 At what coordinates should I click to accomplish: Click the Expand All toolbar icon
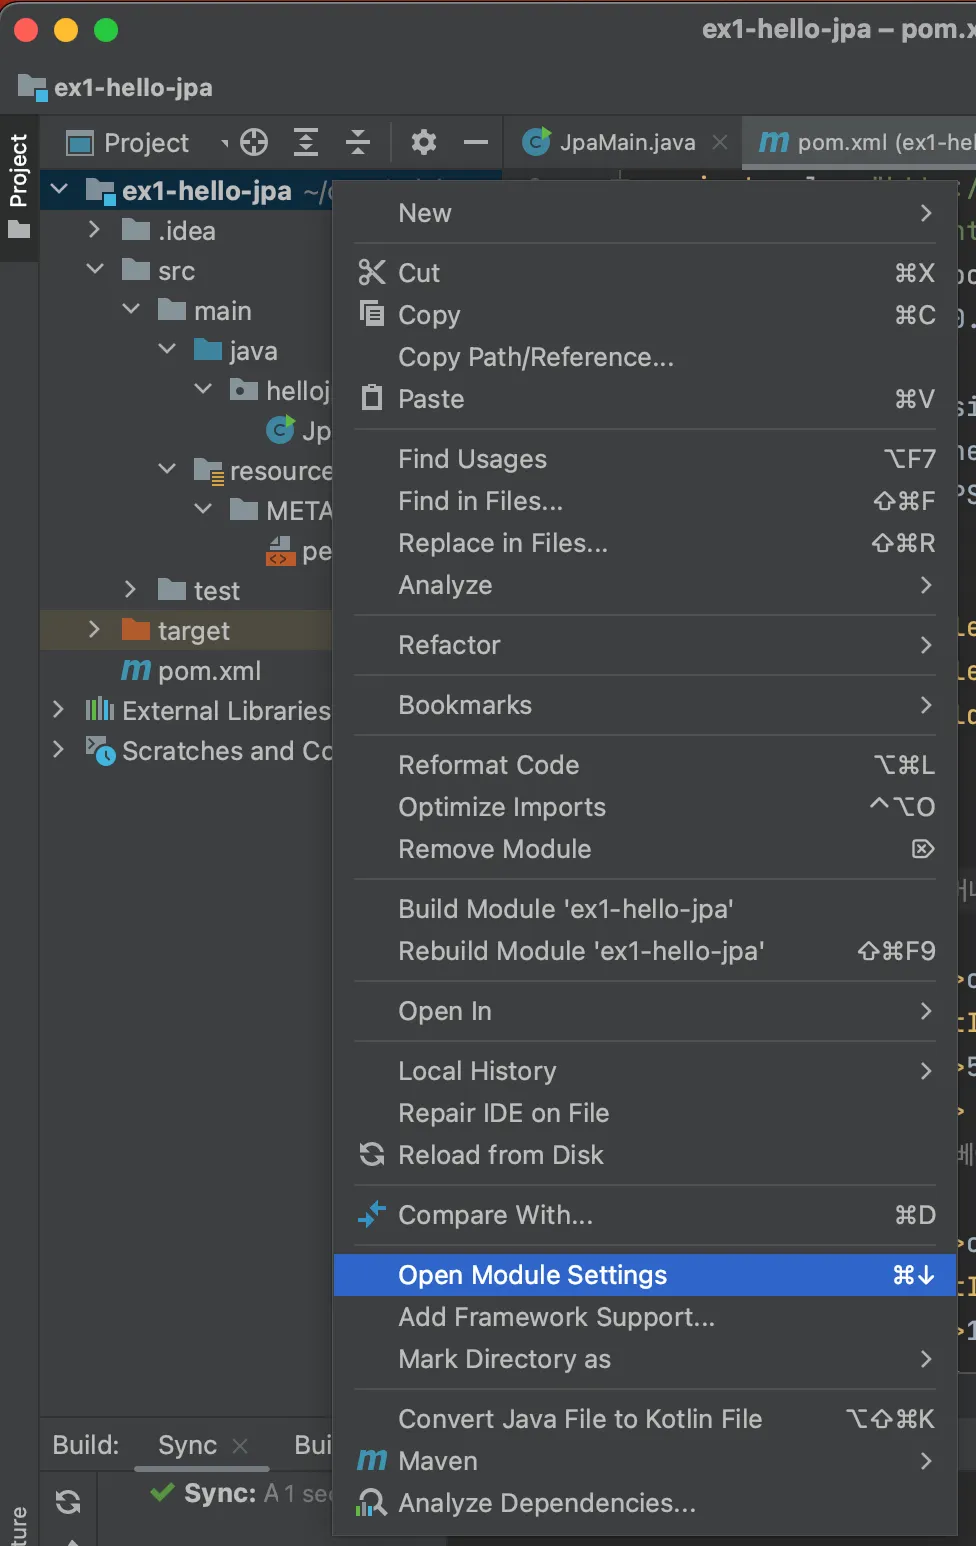coord(306,143)
